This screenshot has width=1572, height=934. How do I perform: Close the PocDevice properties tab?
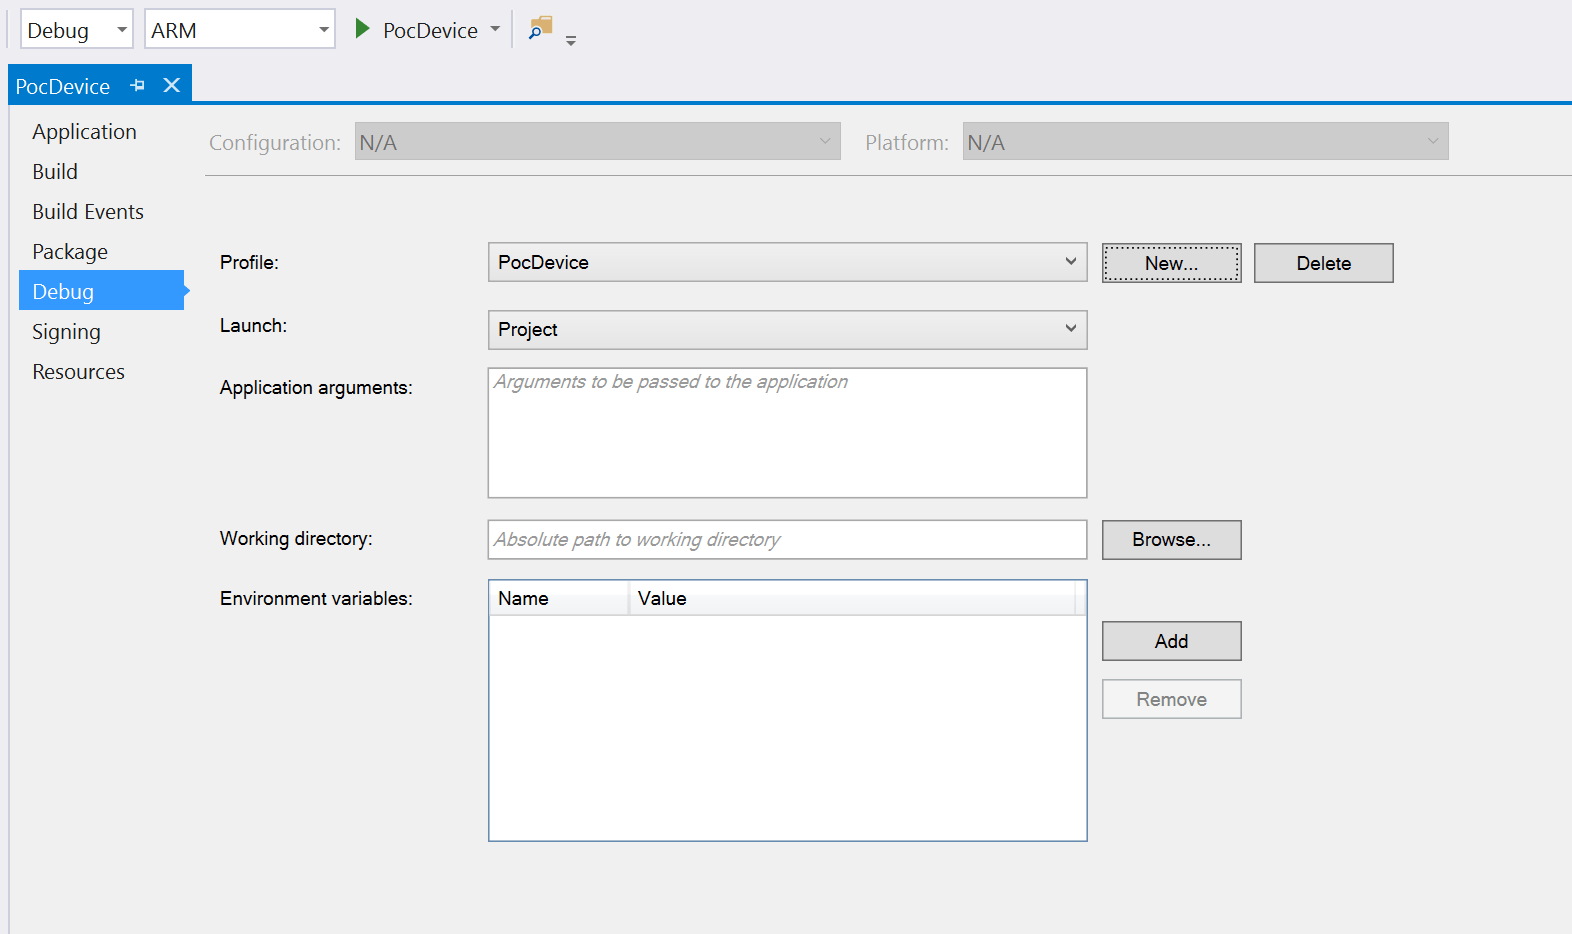coord(172,86)
